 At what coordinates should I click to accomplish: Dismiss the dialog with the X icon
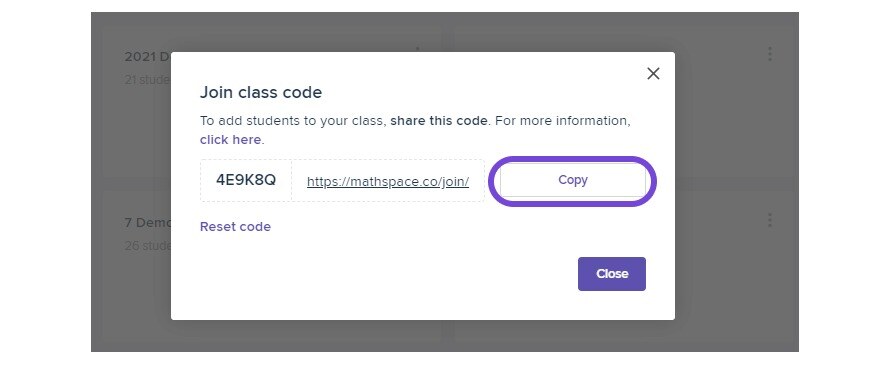pos(653,73)
